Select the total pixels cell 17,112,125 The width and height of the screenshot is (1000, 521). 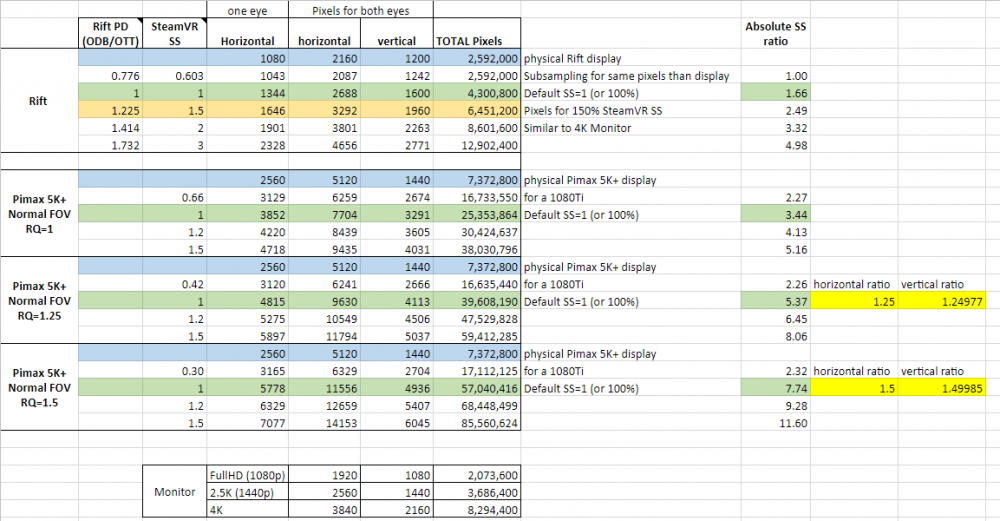477,371
